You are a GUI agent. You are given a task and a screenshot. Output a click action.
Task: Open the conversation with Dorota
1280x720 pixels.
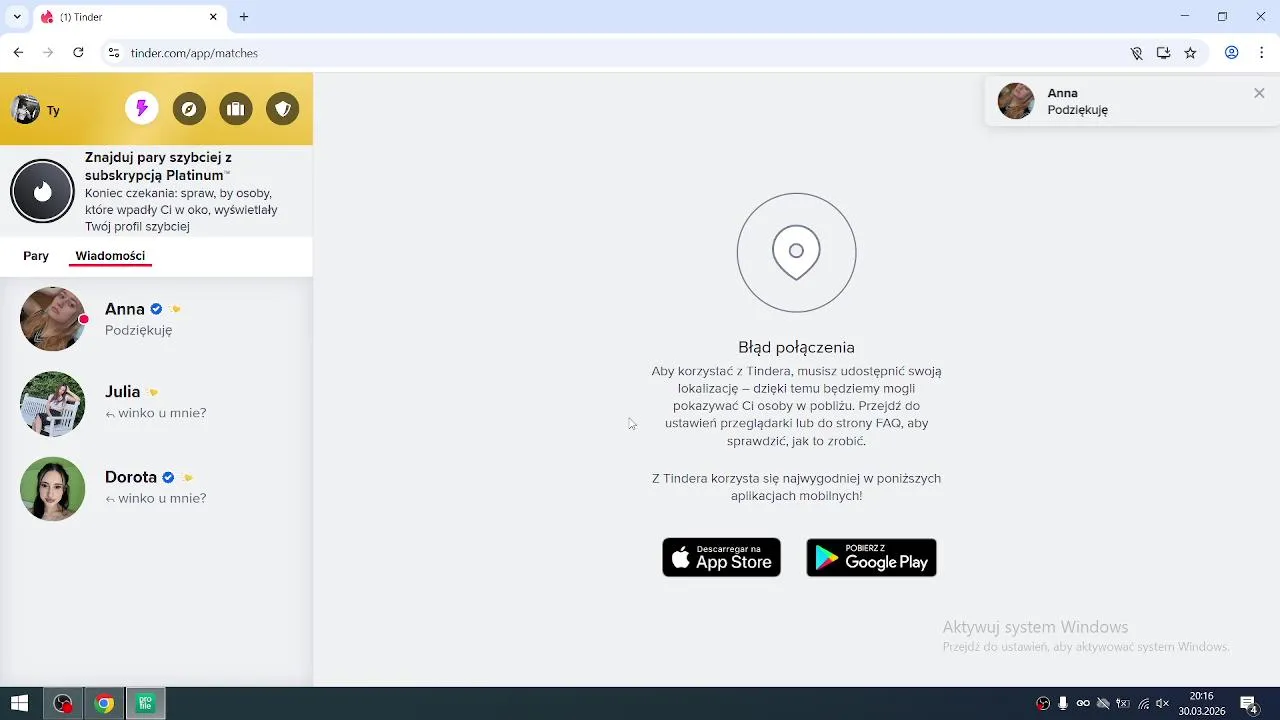coord(156,489)
